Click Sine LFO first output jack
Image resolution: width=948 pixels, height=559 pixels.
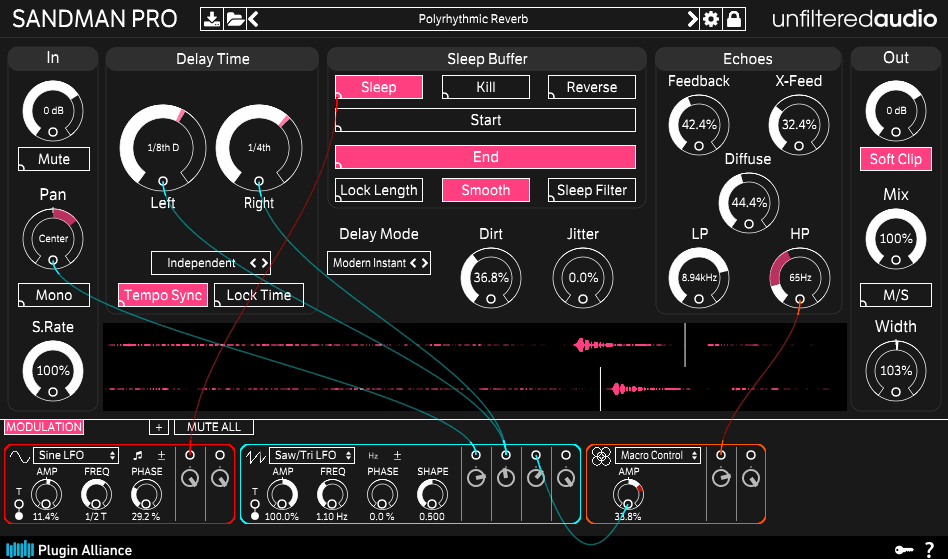tap(190, 455)
